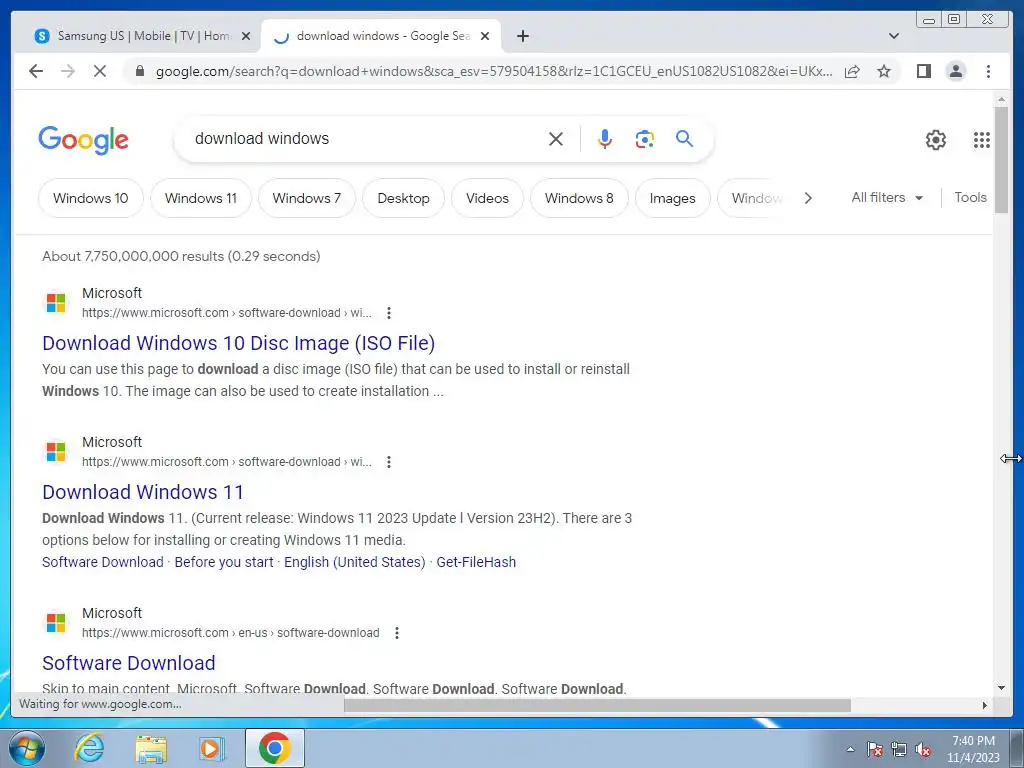Follow the Before you start sitelink
This screenshot has width=1024, height=768.
click(x=224, y=562)
